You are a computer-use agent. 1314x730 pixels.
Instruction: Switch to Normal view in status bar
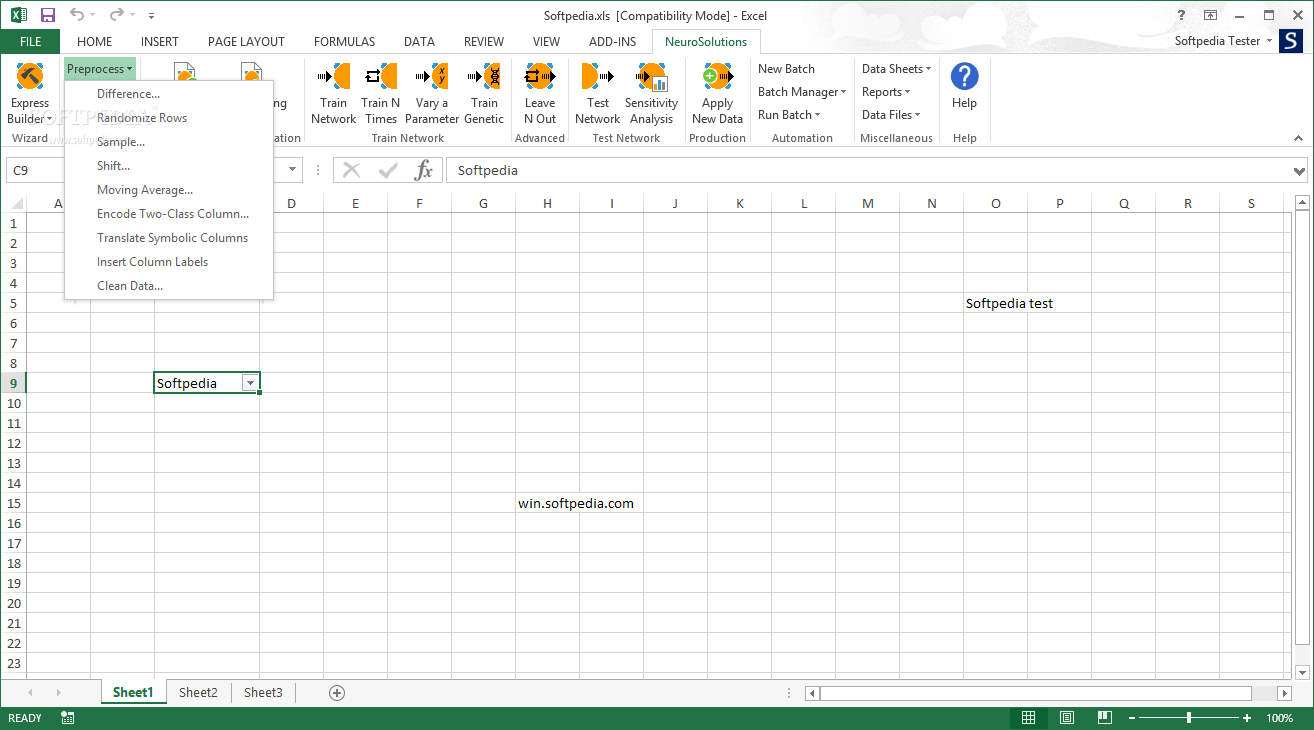(1028, 718)
